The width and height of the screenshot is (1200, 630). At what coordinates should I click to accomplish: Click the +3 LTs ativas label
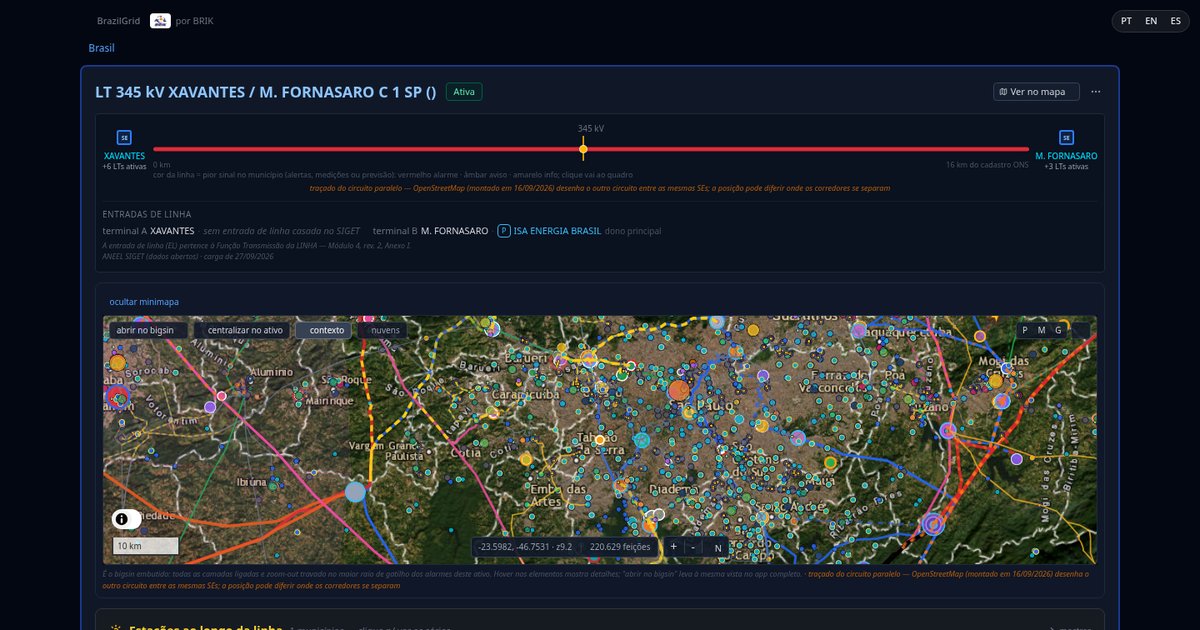(1066, 167)
